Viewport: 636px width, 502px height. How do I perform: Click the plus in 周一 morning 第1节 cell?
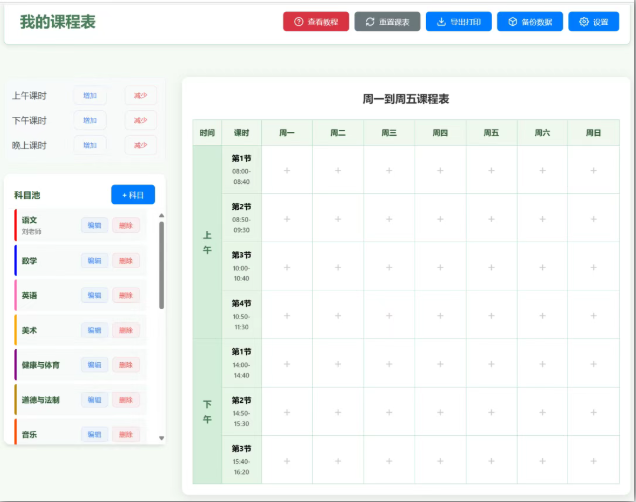(287, 170)
